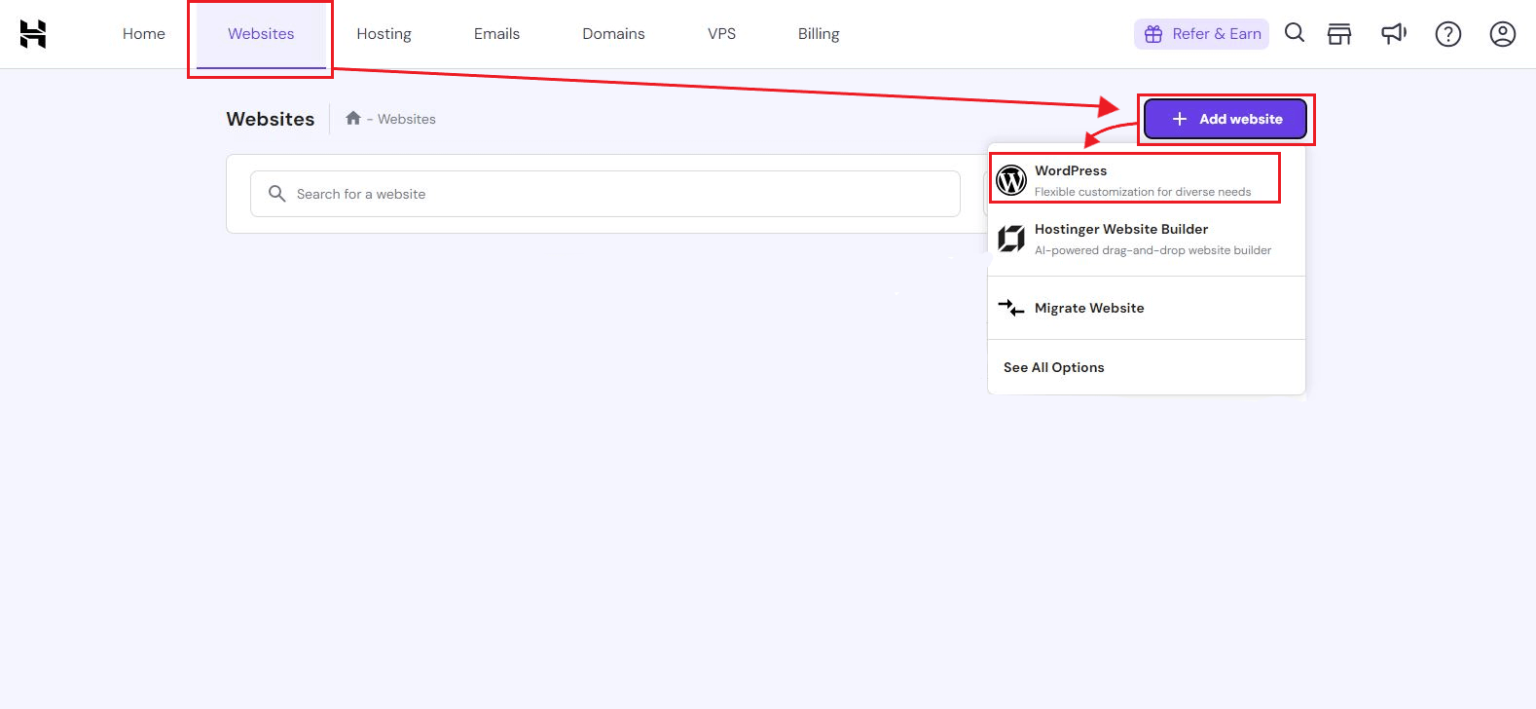The height and width of the screenshot is (709, 1536).
Task: Click the Search for a website field
Action: click(605, 194)
